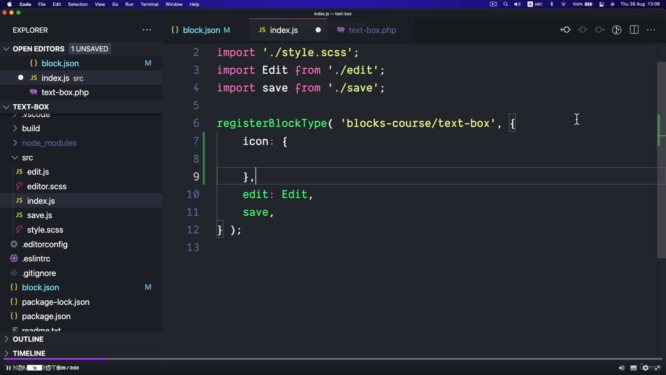Viewport: 666px width, 375px height.
Task: Open the editor More Actions menu
Action: pos(651,30)
